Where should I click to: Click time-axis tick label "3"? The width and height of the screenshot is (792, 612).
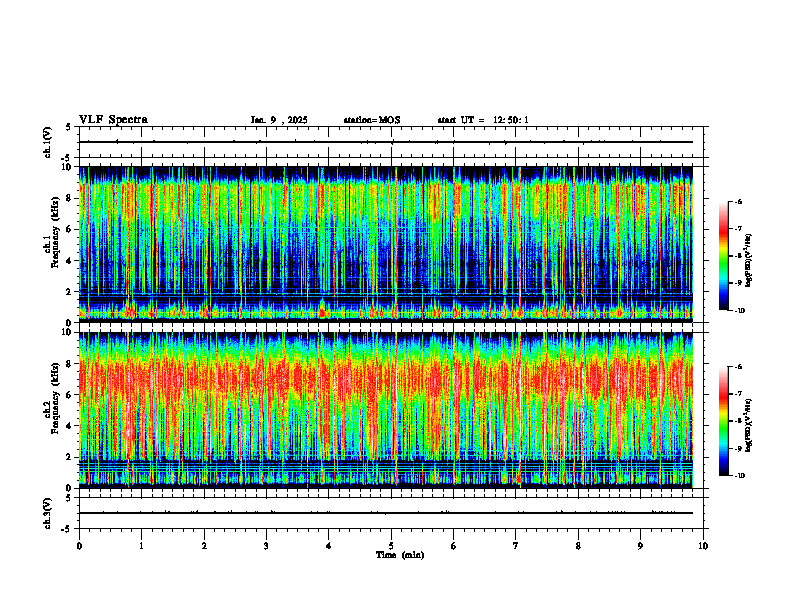(x=266, y=546)
